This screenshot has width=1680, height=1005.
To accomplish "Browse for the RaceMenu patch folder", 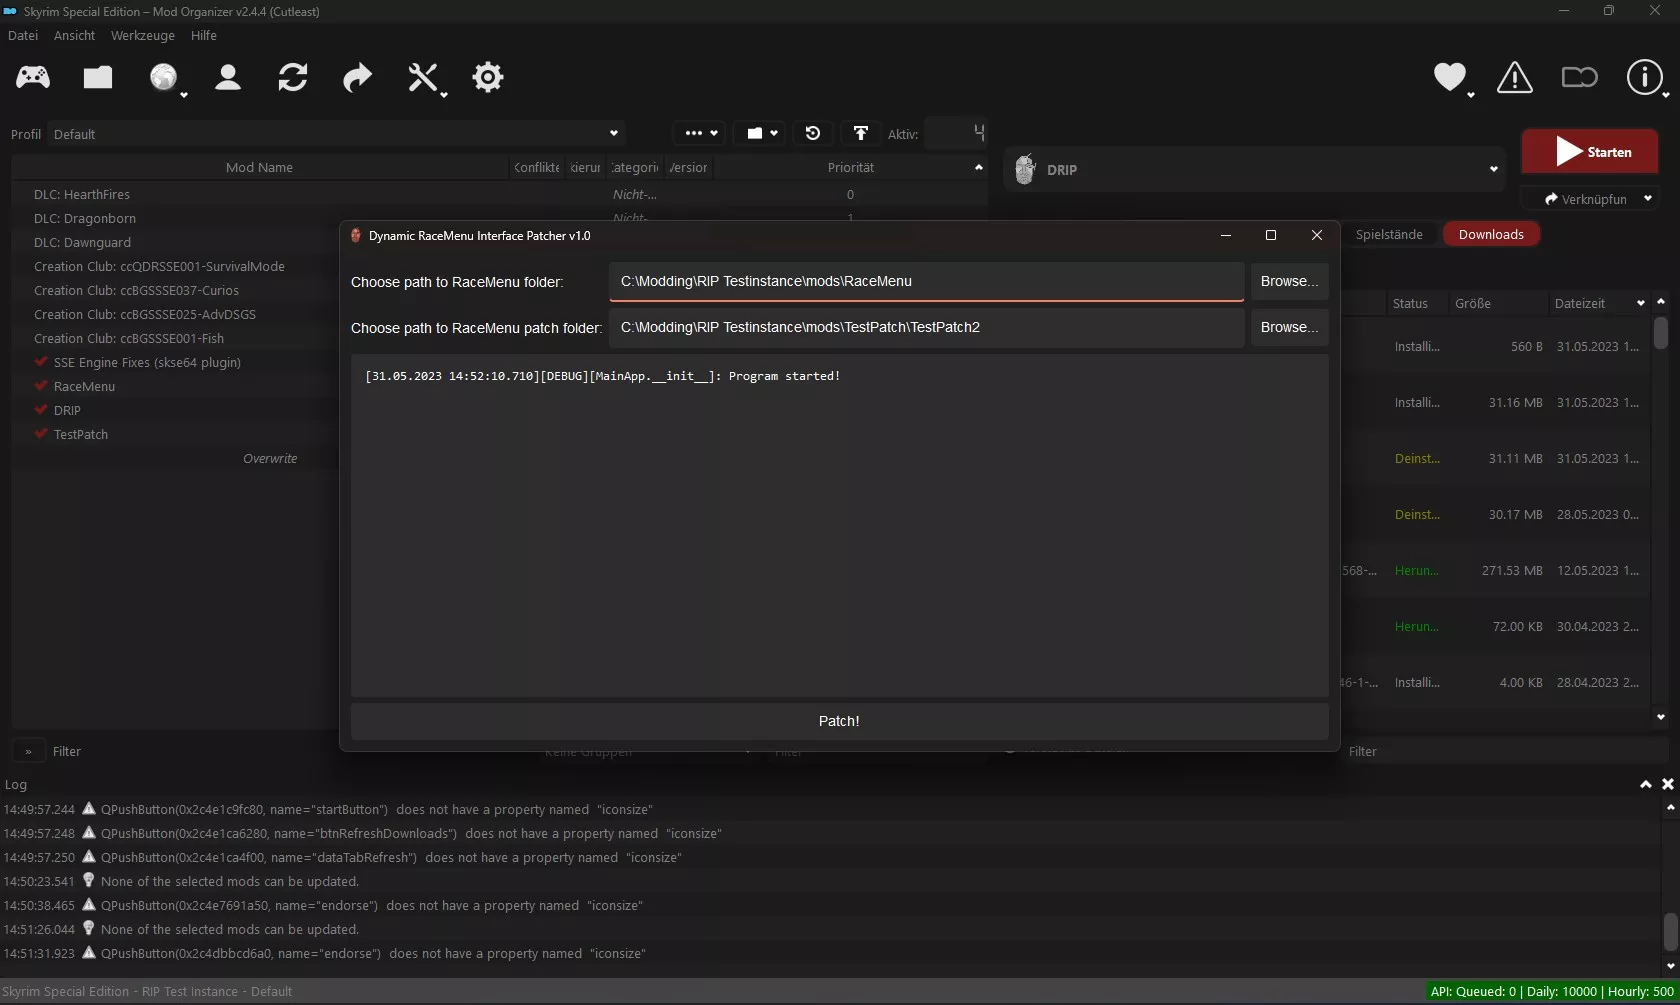I will point(1289,327).
